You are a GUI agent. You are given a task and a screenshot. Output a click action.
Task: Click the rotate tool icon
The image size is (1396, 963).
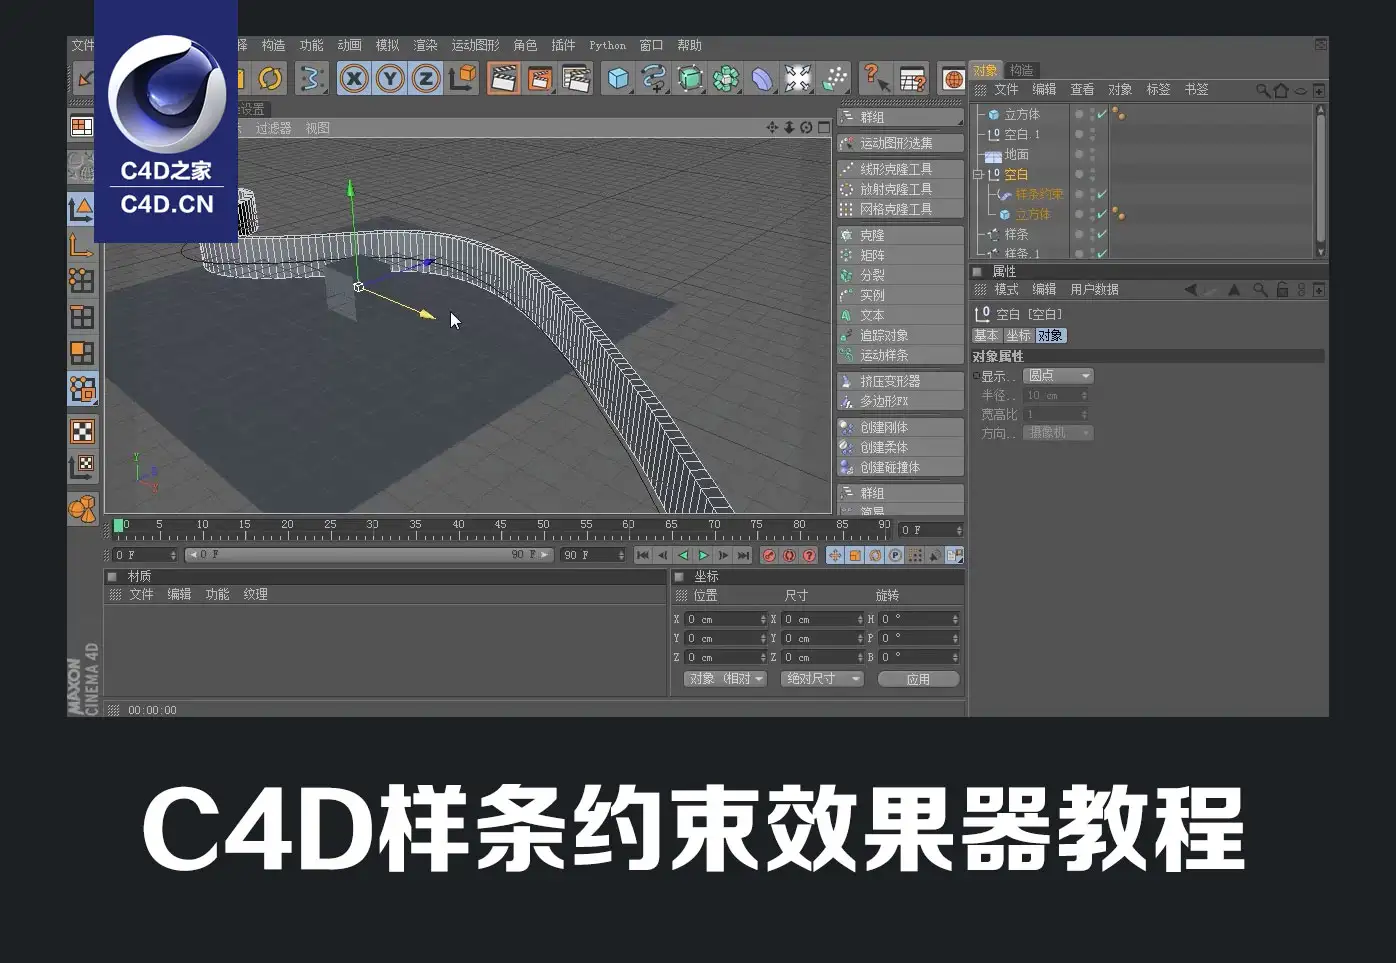pyautogui.click(x=270, y=78)
